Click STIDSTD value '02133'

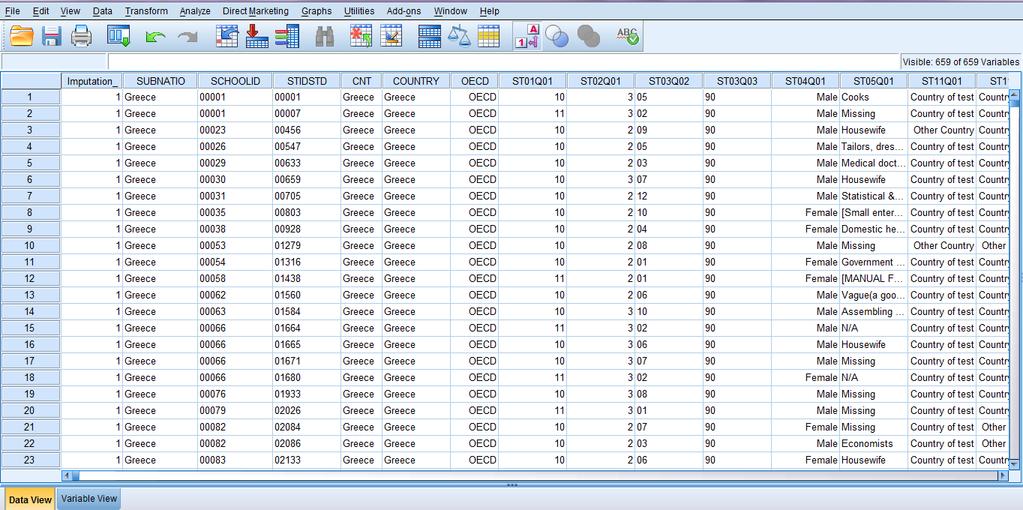click(307, 460)
